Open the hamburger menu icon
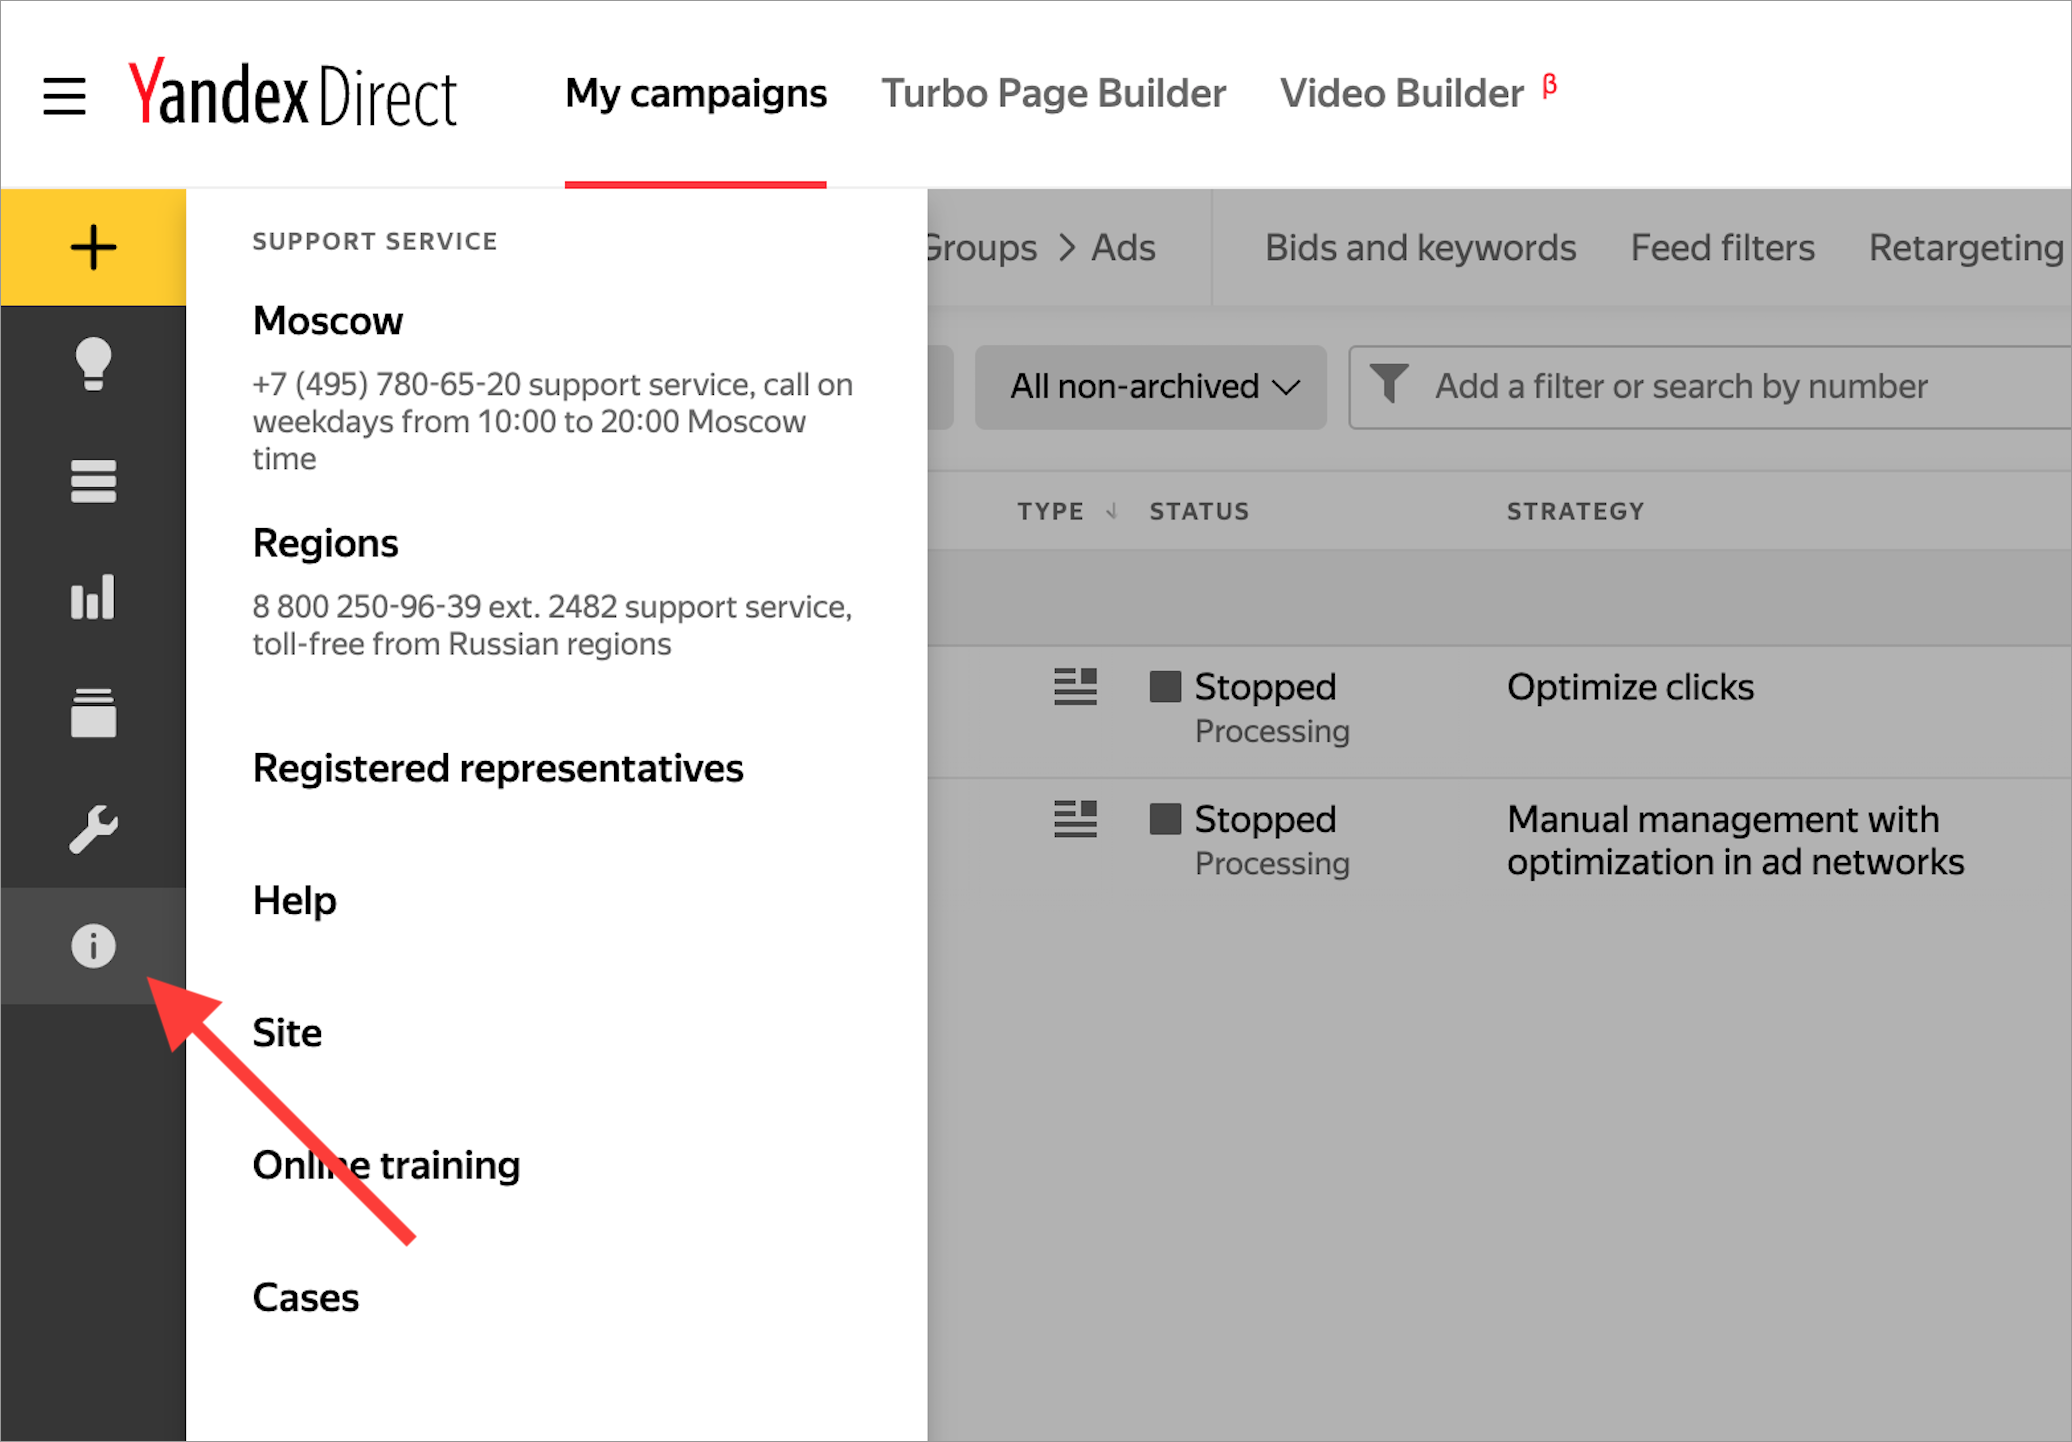Viewport: 2072px width, 1442px height. (x=64, y=96)
